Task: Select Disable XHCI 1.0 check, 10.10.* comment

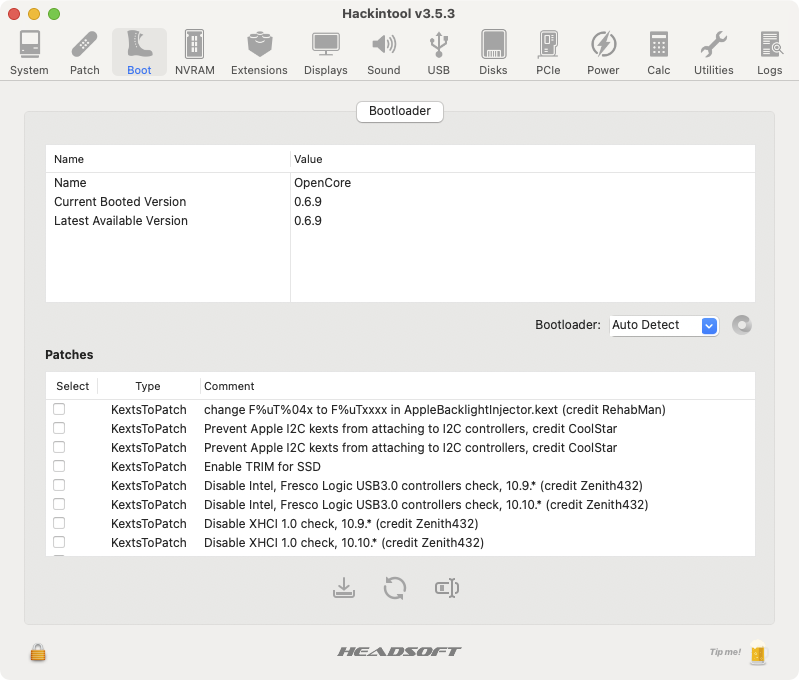Action: pyautogui.click(x=344, y=542)
